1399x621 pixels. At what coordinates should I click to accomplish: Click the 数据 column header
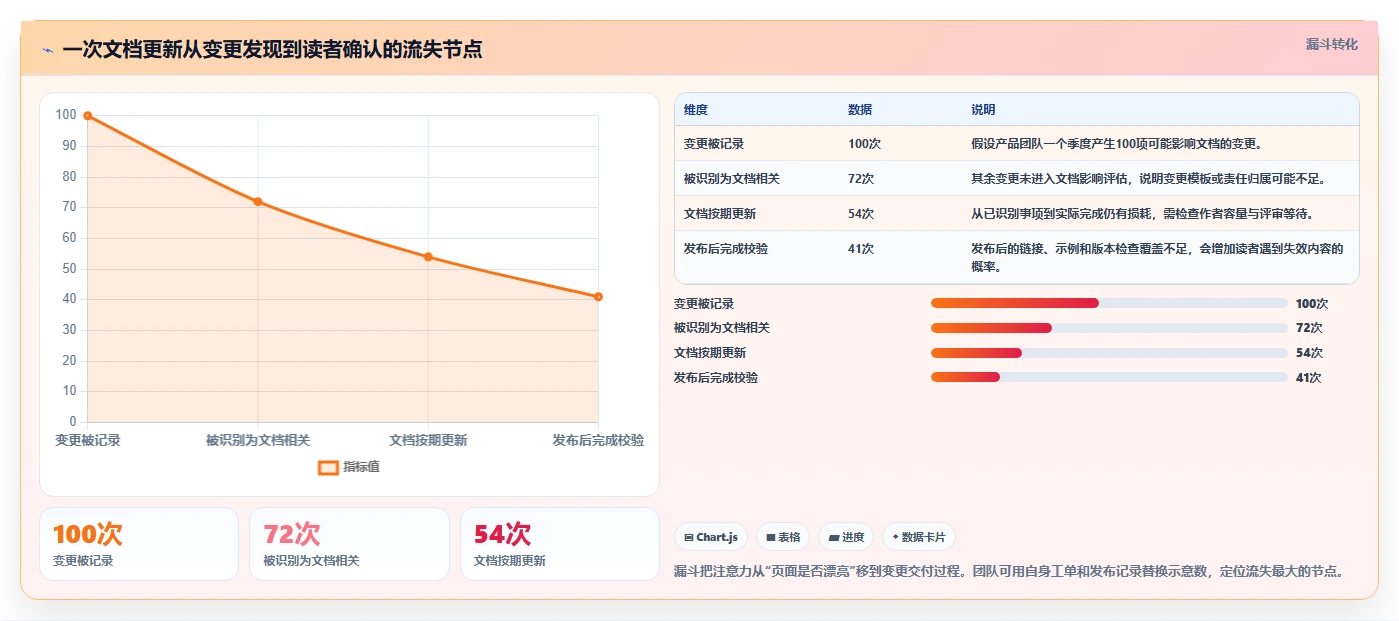(860, 110)
